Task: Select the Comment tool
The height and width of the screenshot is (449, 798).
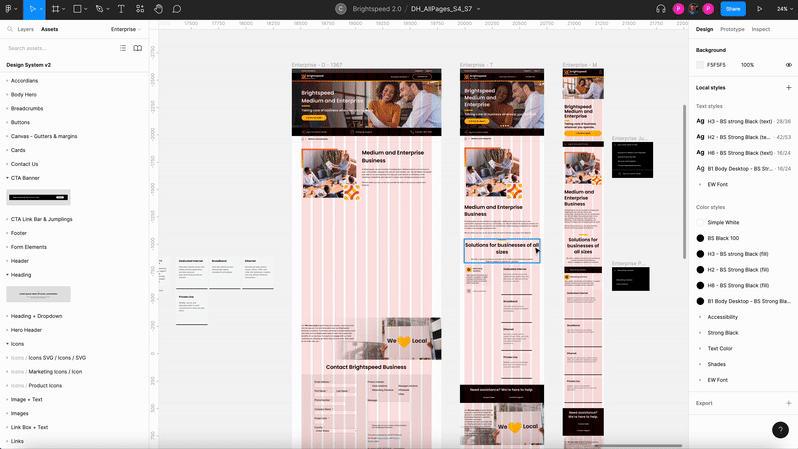Action: tap(177, 9)
